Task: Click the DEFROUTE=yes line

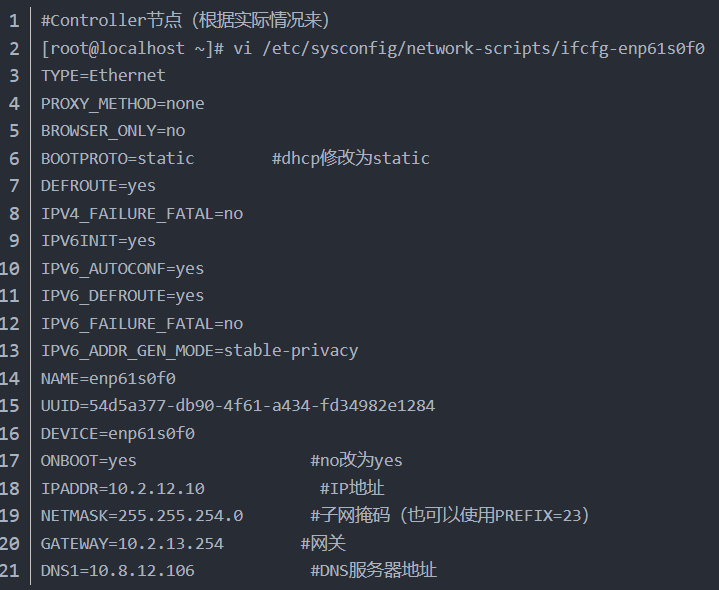Action: [x=98, y=186]
